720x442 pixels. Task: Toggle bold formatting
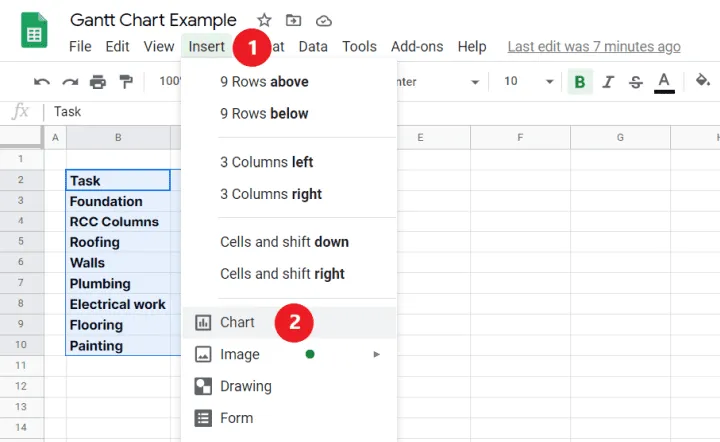tap(580, 82)
